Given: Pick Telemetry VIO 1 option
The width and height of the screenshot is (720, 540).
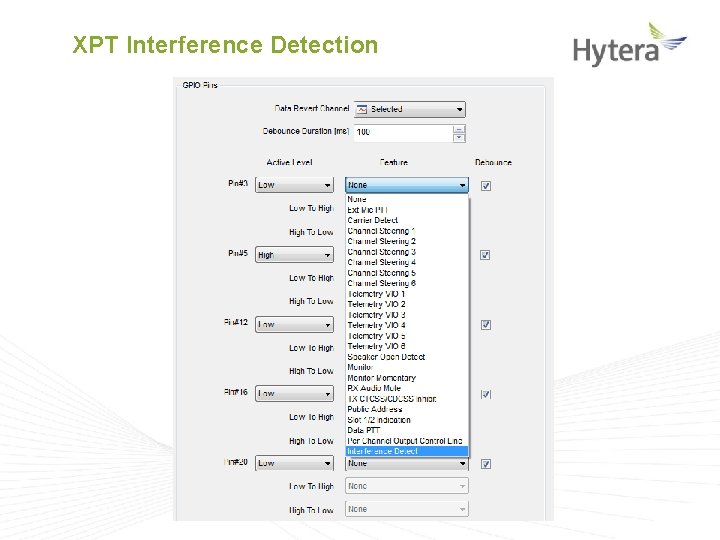Looking at the screenshot, I should click(406, 294).
